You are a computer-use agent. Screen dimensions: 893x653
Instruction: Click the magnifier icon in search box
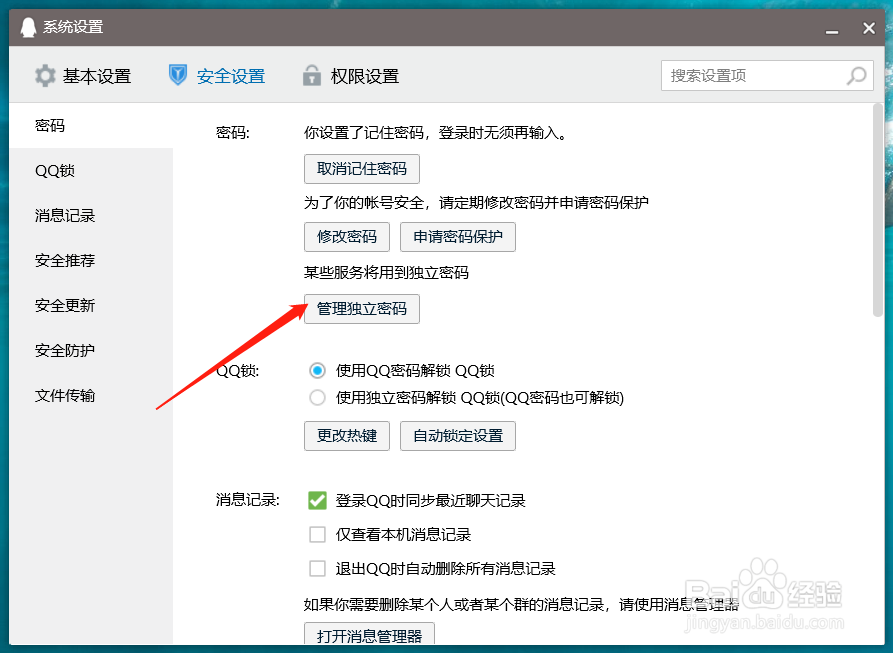857,76
